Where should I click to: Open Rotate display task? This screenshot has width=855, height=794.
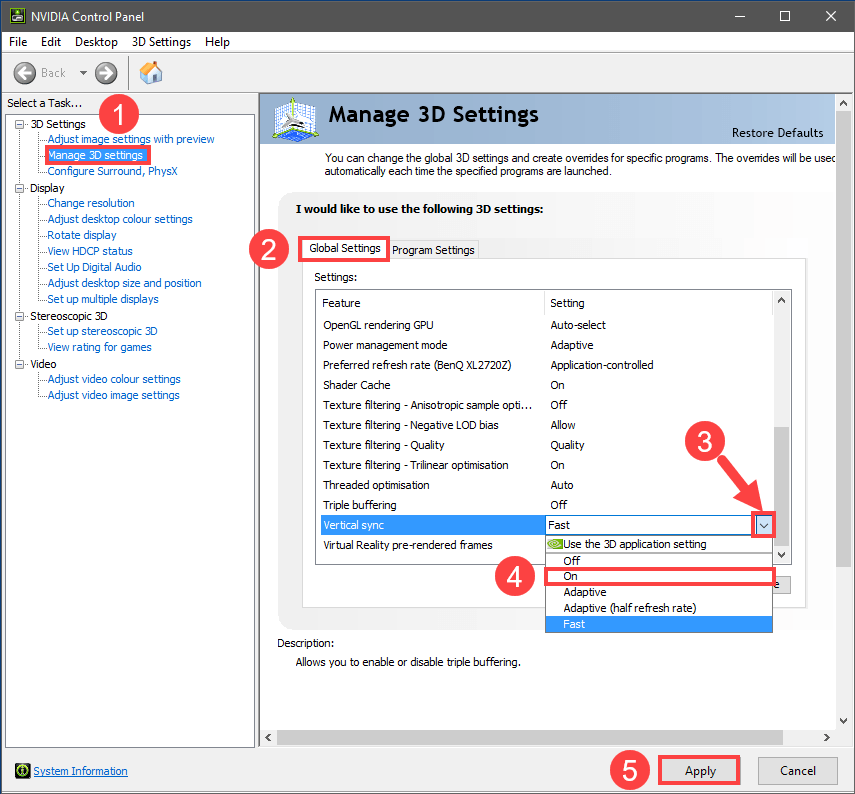coord(82,235)
